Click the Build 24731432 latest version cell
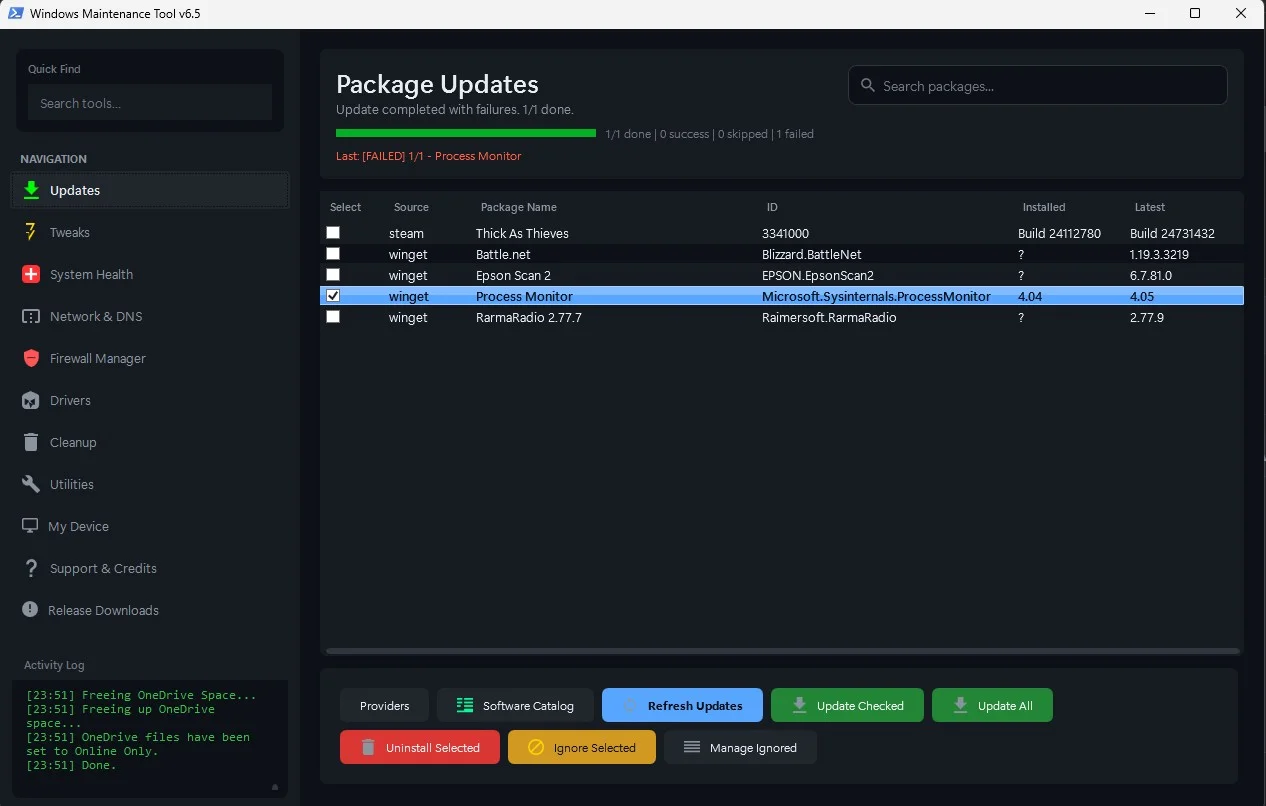The height and width of the screenshot is (806, 1266). (1172, 233)
